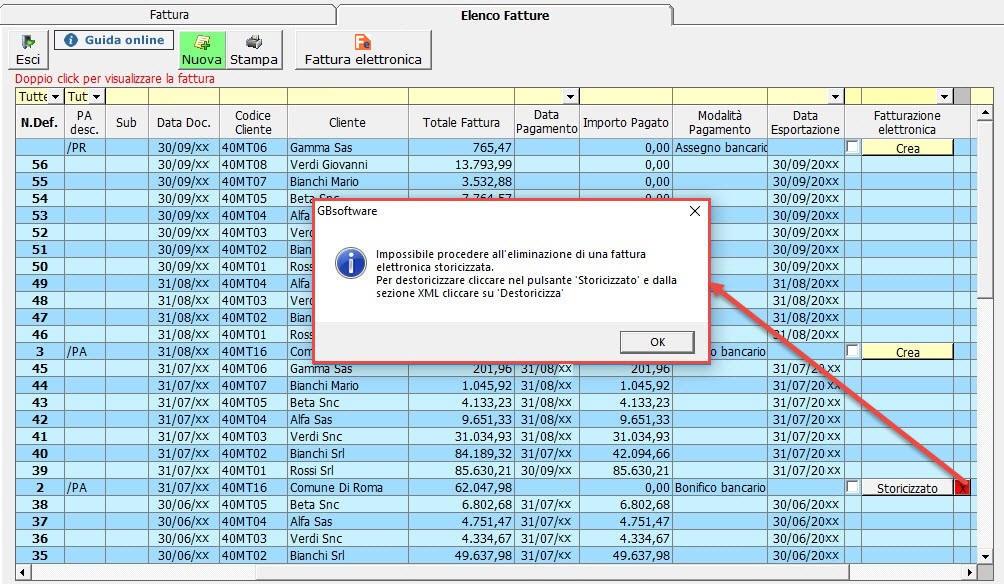Click the vertical scrollbar down arrow
Viewport: 1004px width, 584px height.
click(985, 556)
